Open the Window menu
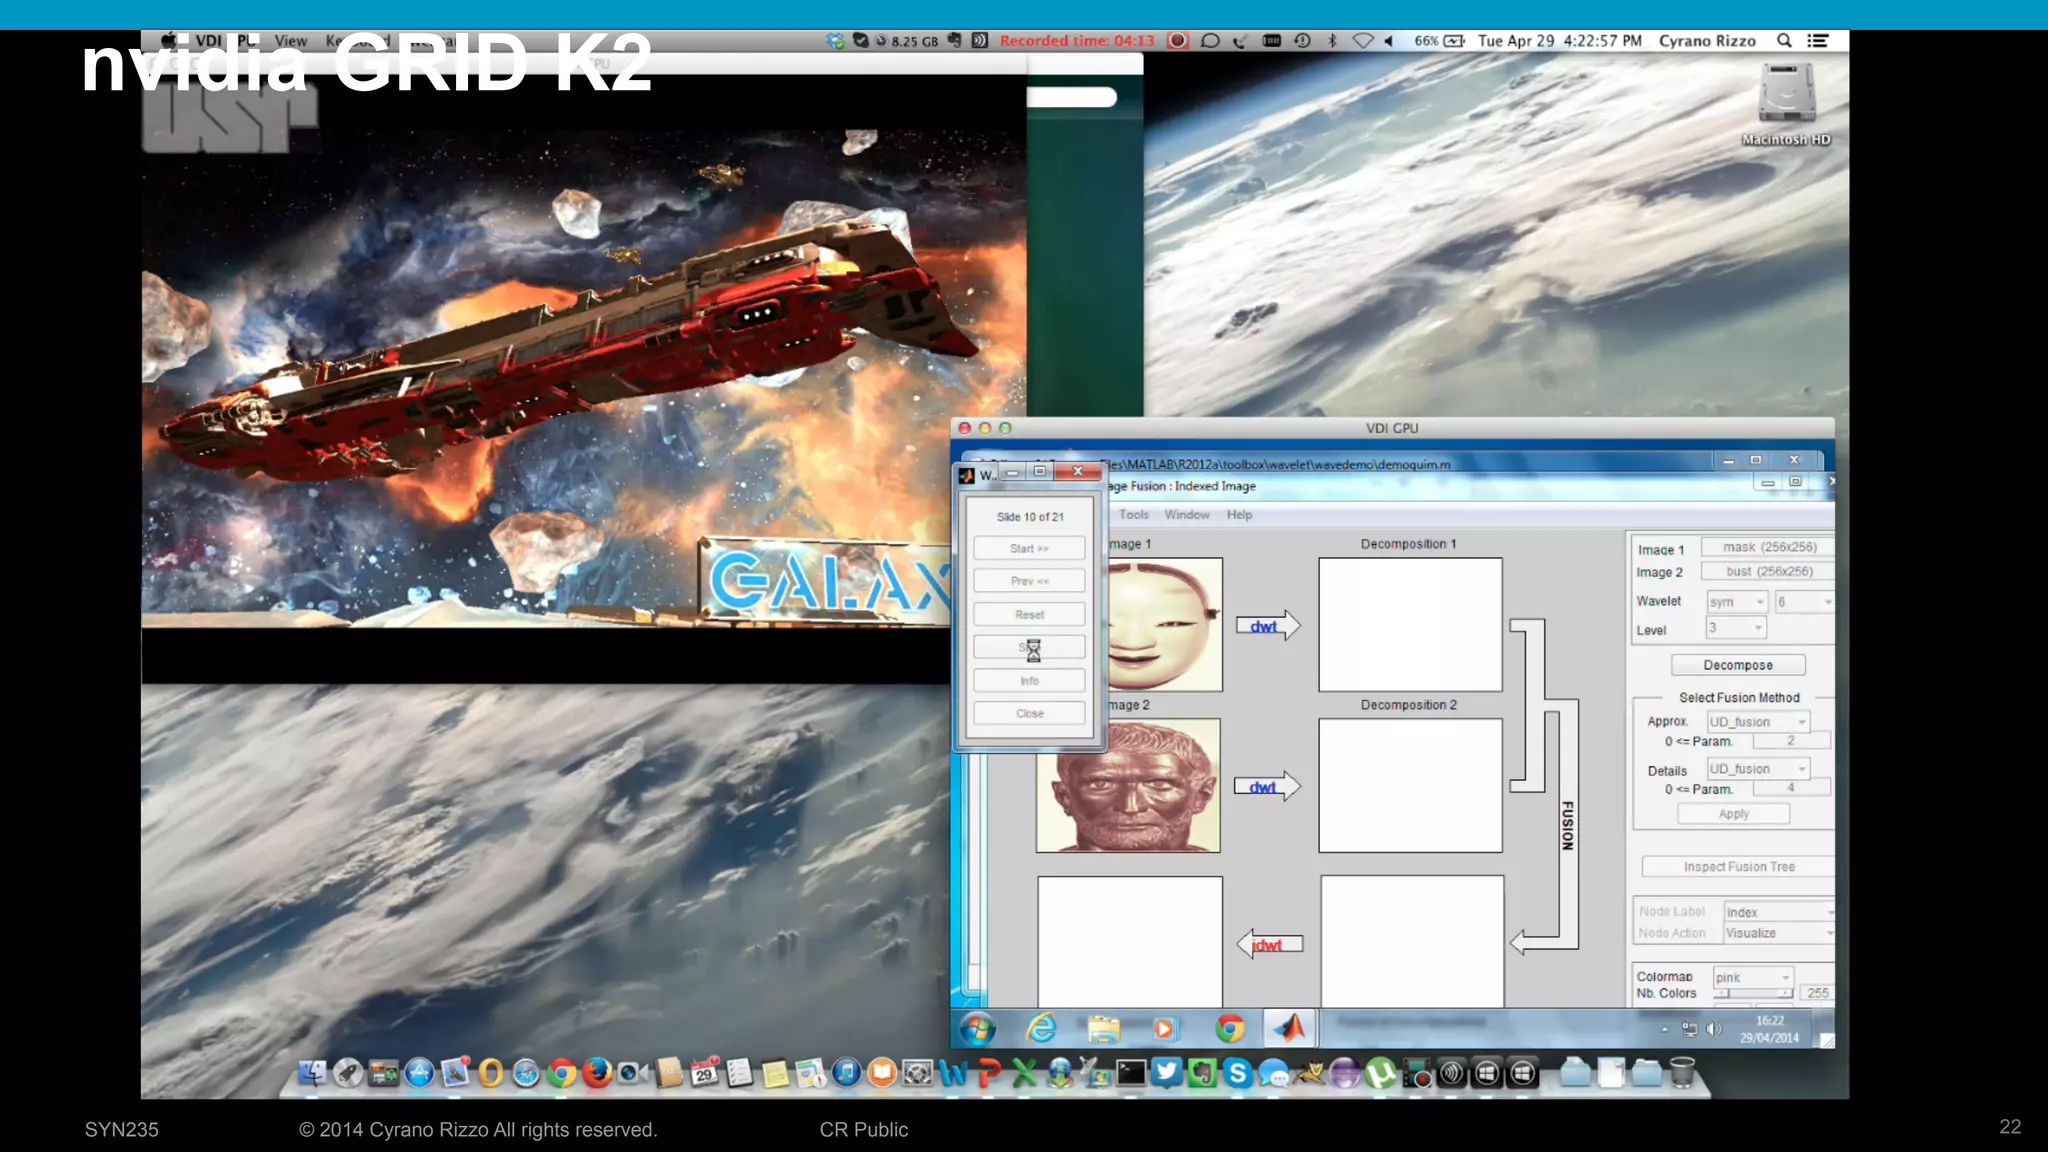 [x=1186, y=515]
